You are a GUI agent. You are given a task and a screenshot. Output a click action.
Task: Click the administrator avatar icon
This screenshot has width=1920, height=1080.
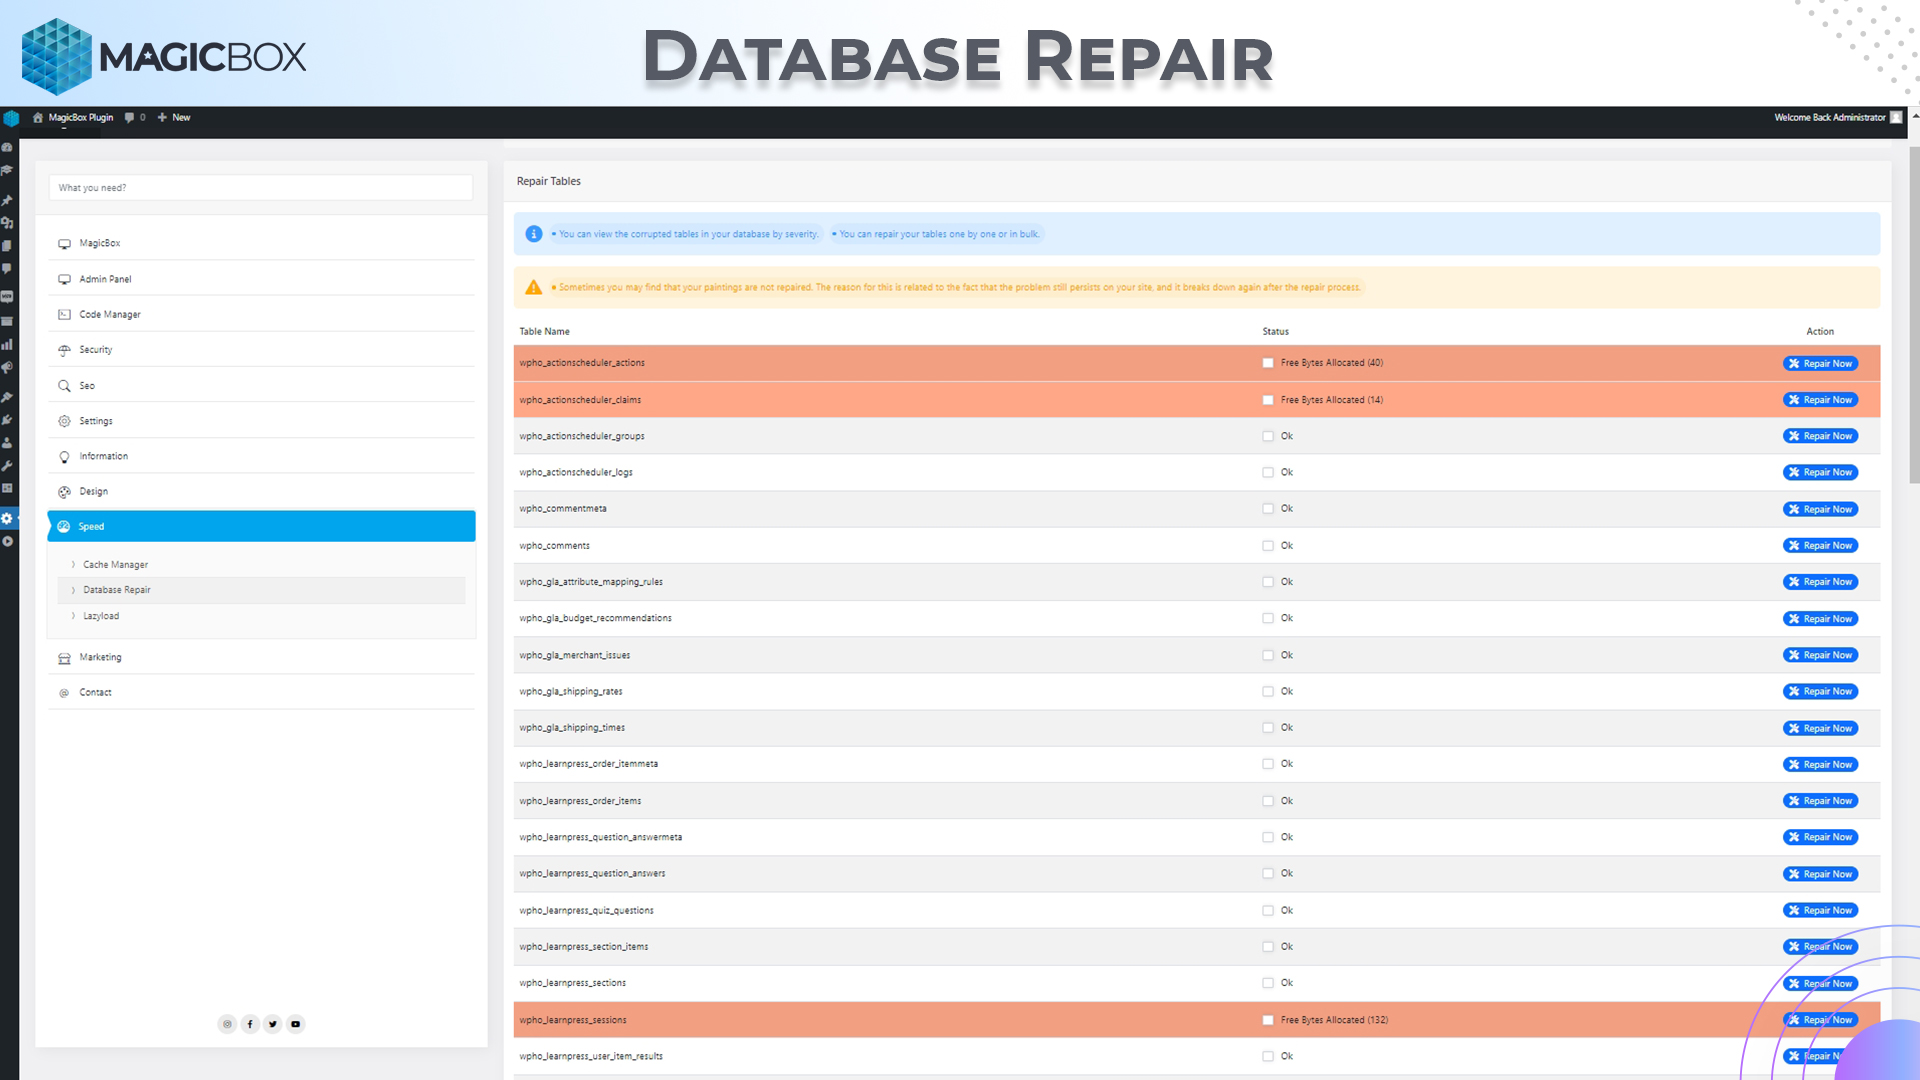pyautogui.click(x=1896, y=118)
